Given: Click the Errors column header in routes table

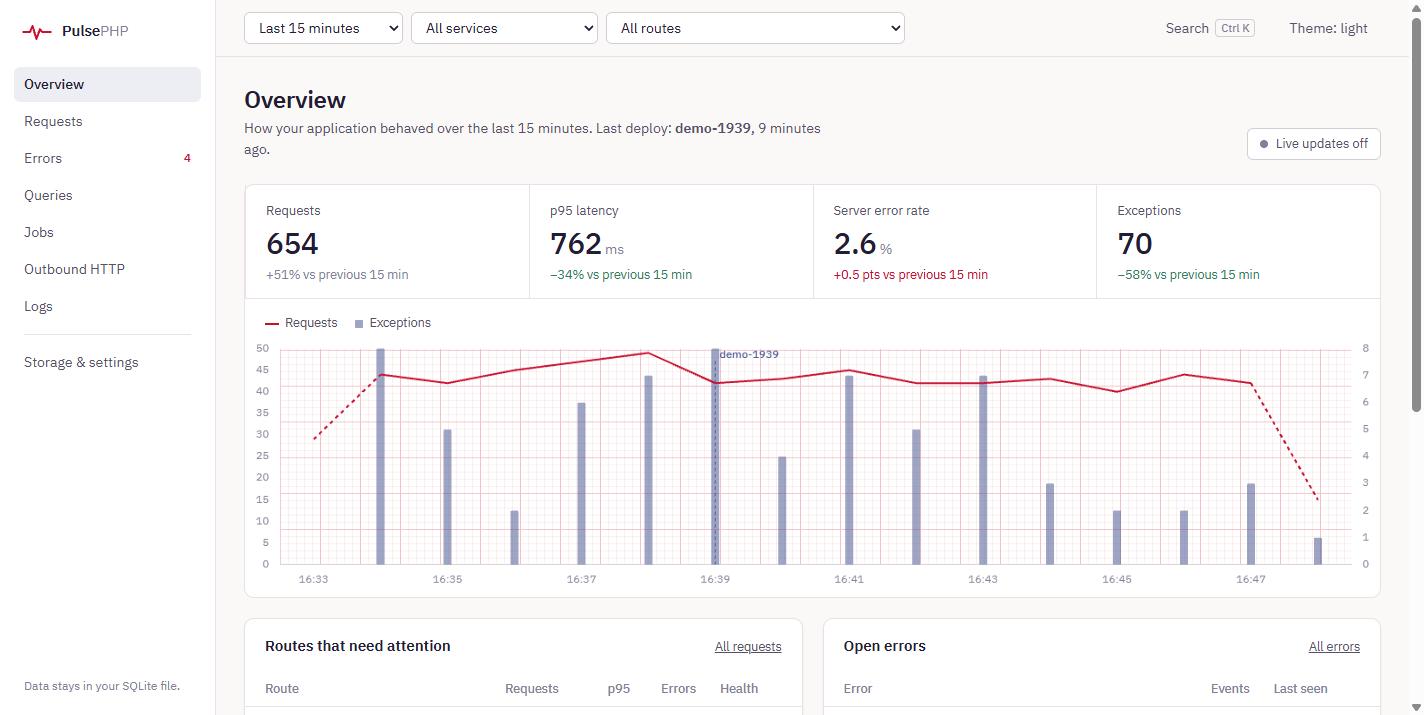Looking at the screenshot, I should tap(678, 689).
